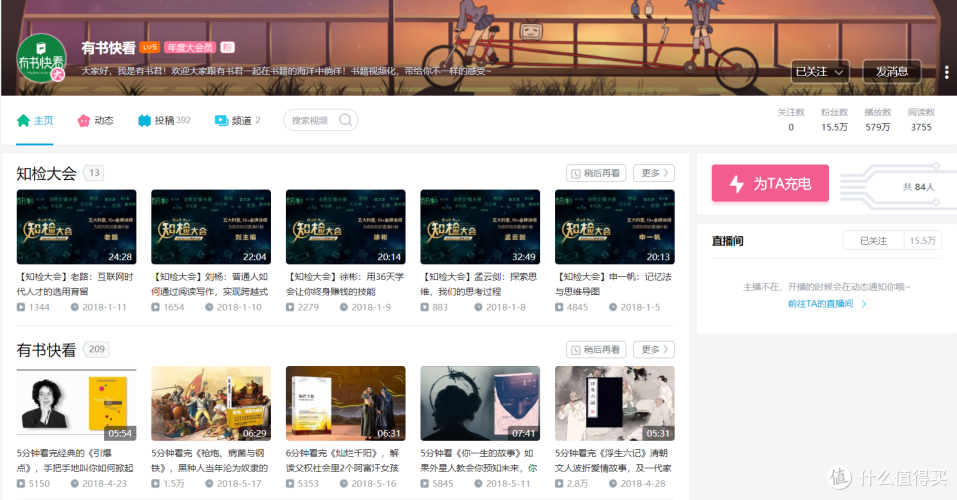Click the 知检大会 section heading
This screenshot has height=500, width=957.
46,173
